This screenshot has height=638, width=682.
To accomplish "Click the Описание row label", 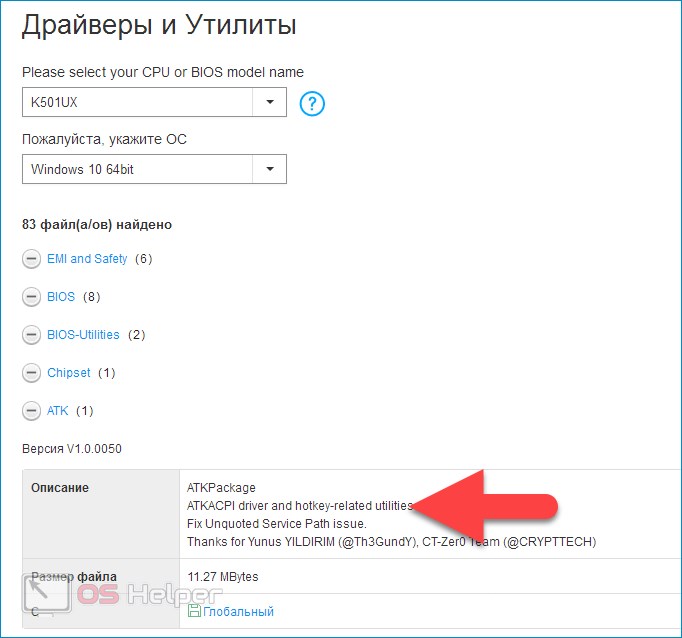I will [x=60, y=488].
